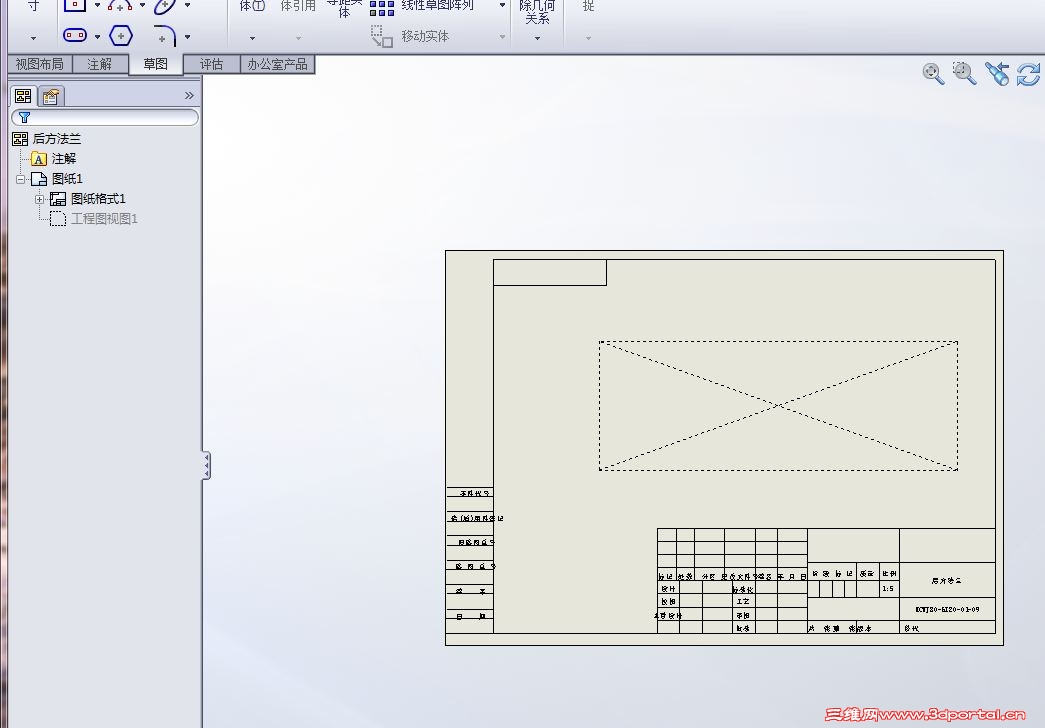Click 除几何关系 delete relations tool
The image size is (1045, 728).
(536, 11)
